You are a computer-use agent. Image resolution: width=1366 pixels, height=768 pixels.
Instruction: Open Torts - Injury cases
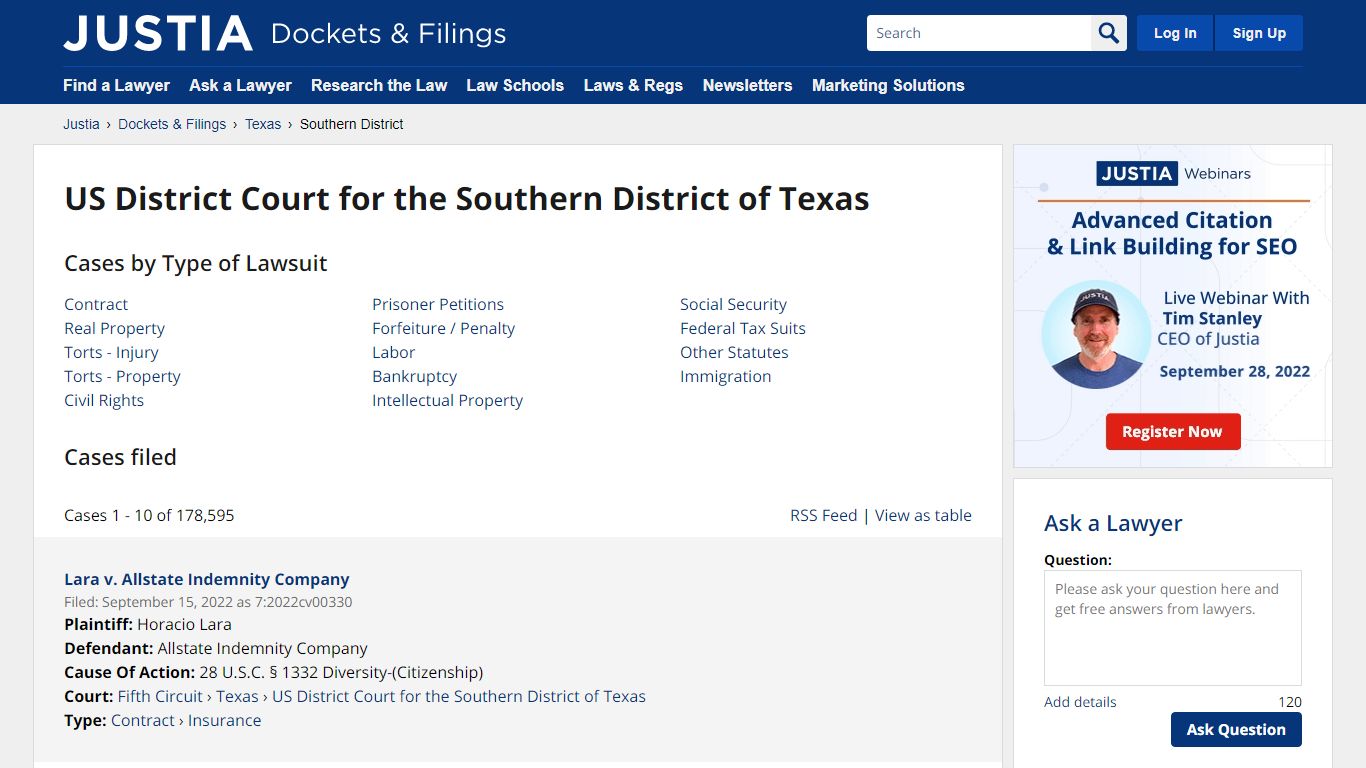[111, 352]
